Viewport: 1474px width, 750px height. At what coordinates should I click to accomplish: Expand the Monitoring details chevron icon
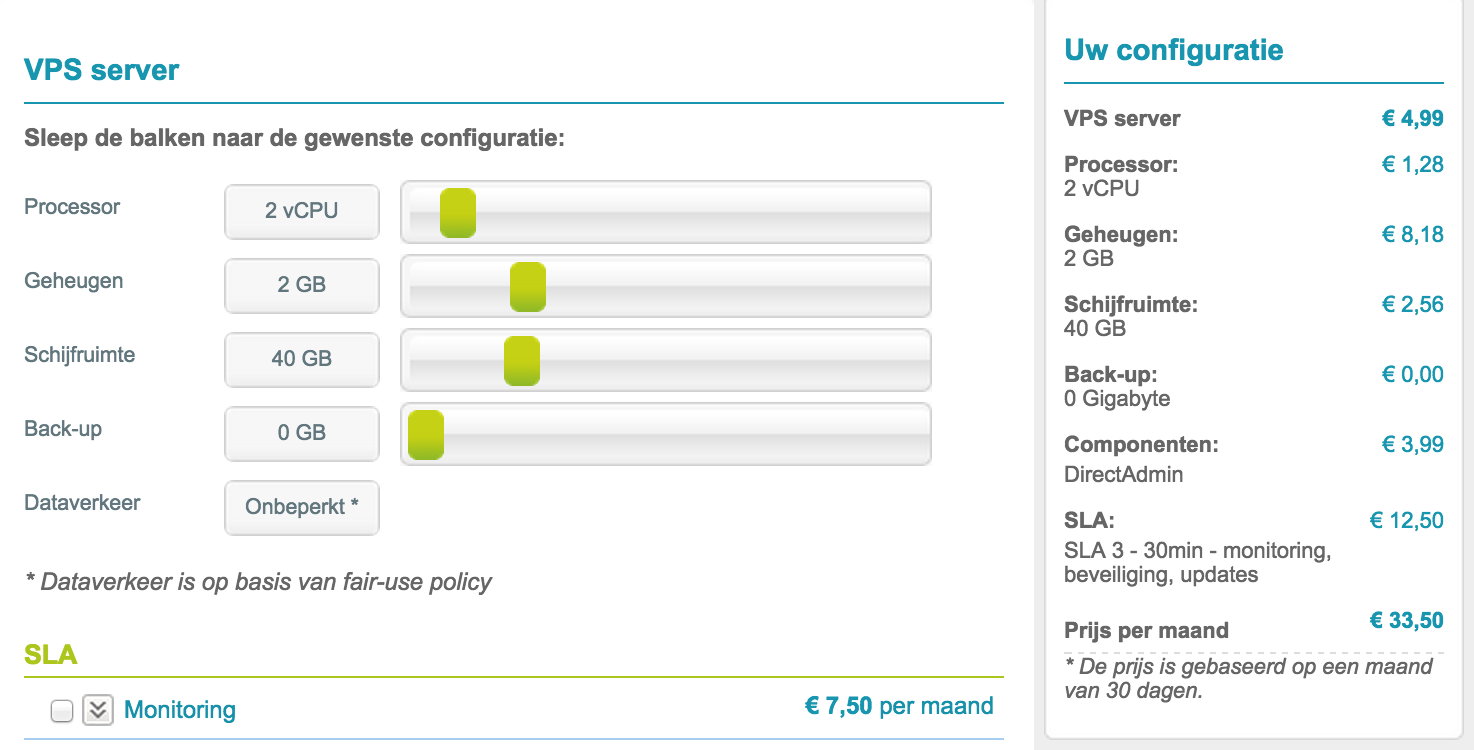pyautogui.click(x=98, y=710)
